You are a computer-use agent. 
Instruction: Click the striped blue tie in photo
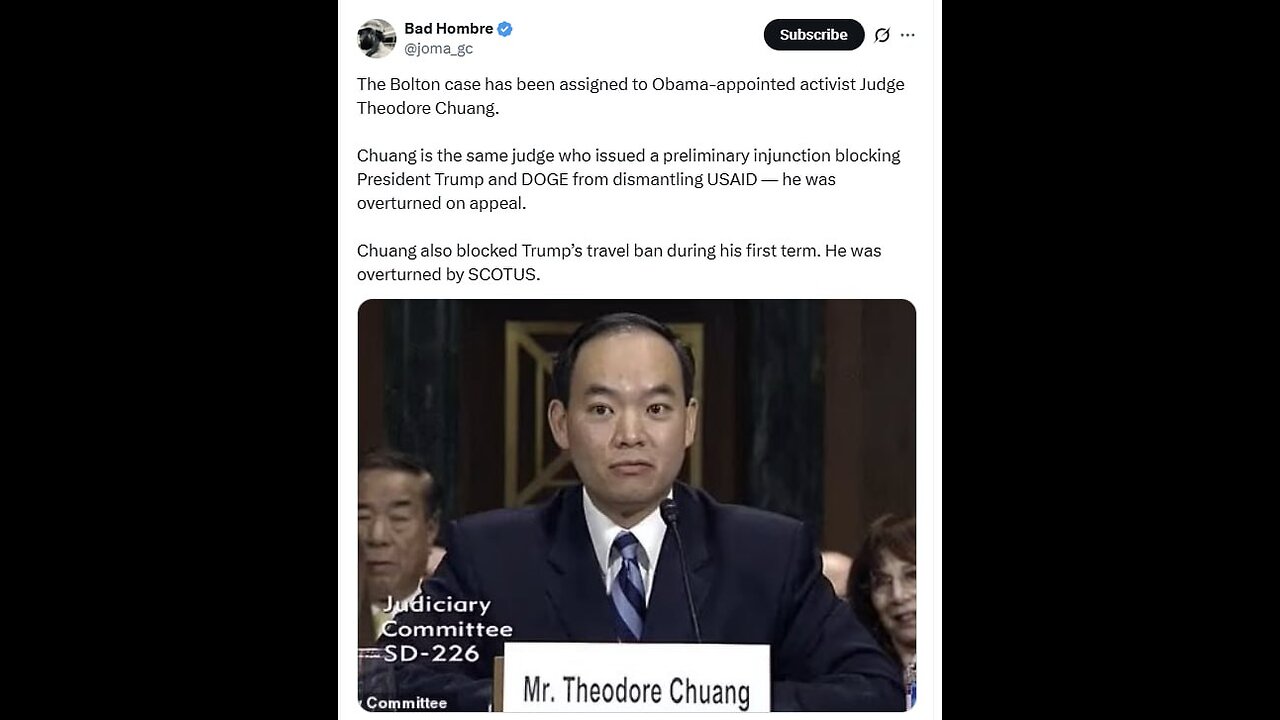[x=628, y=585]
